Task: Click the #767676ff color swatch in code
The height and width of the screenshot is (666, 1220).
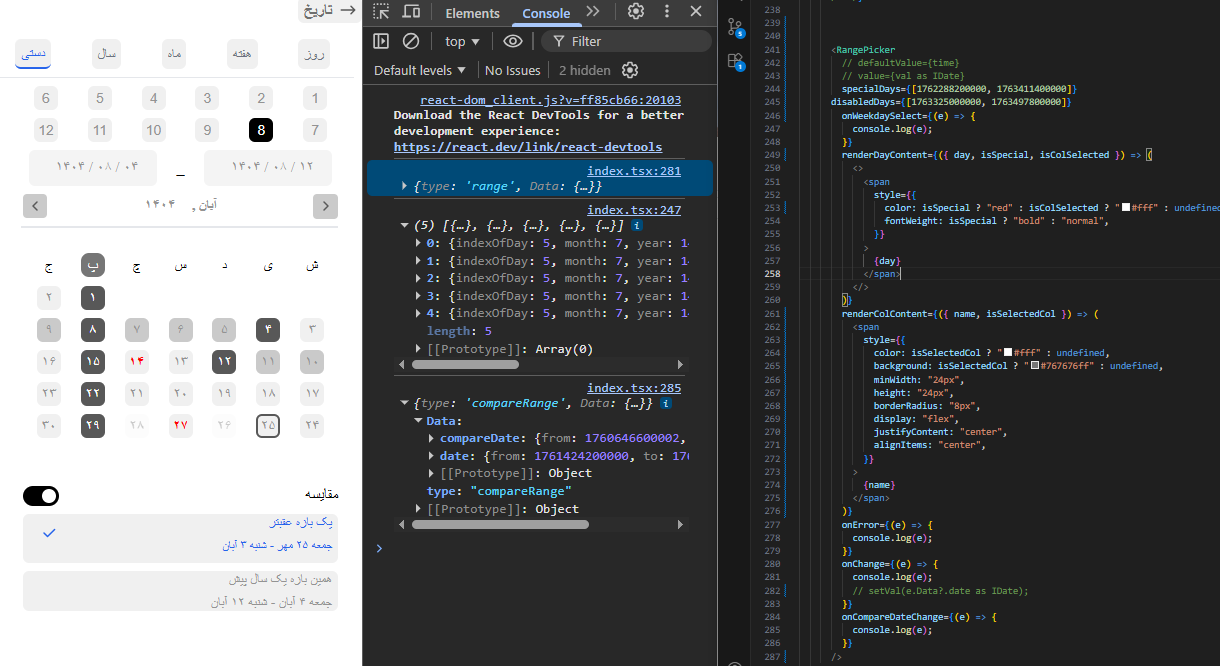Action: pyautogui.click(x=1035, y=366)
